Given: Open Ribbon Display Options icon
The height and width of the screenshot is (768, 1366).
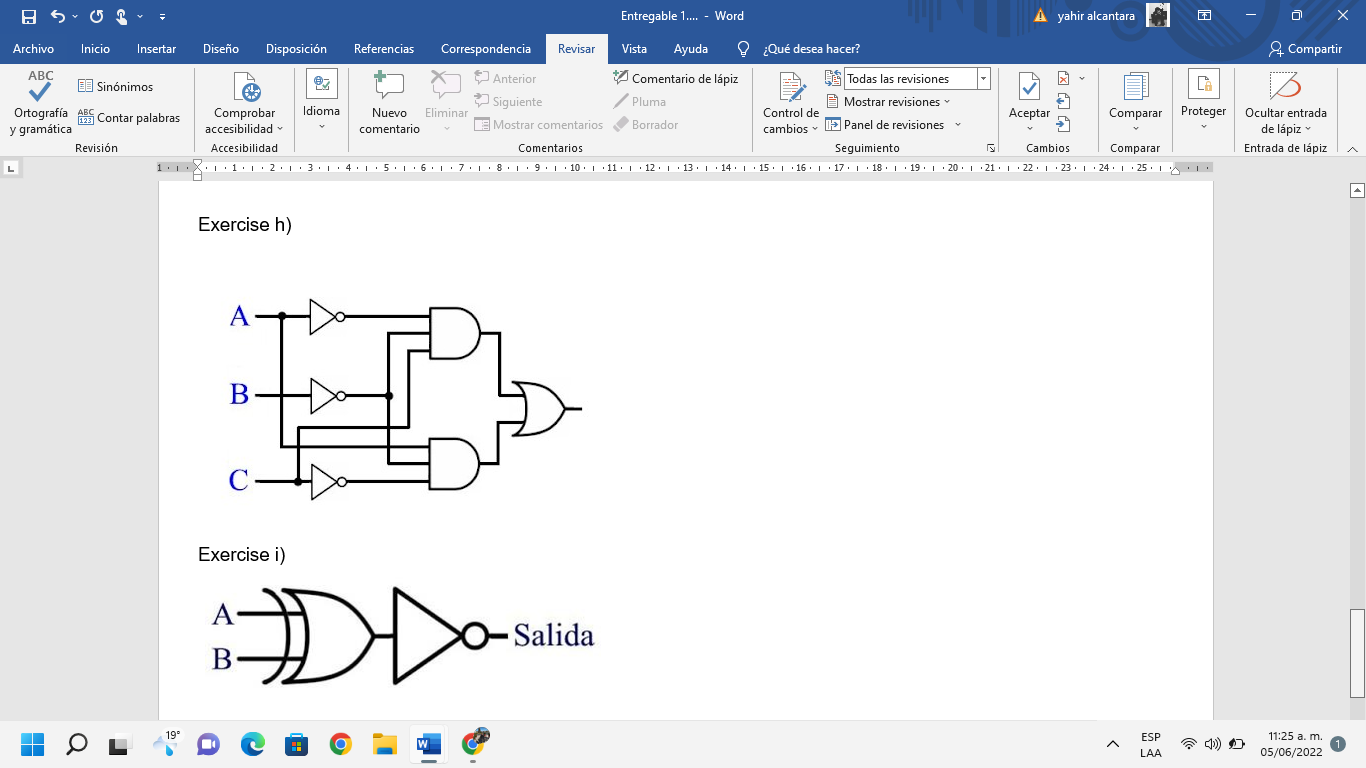Looking at the screenshot, I should 1205,16.
